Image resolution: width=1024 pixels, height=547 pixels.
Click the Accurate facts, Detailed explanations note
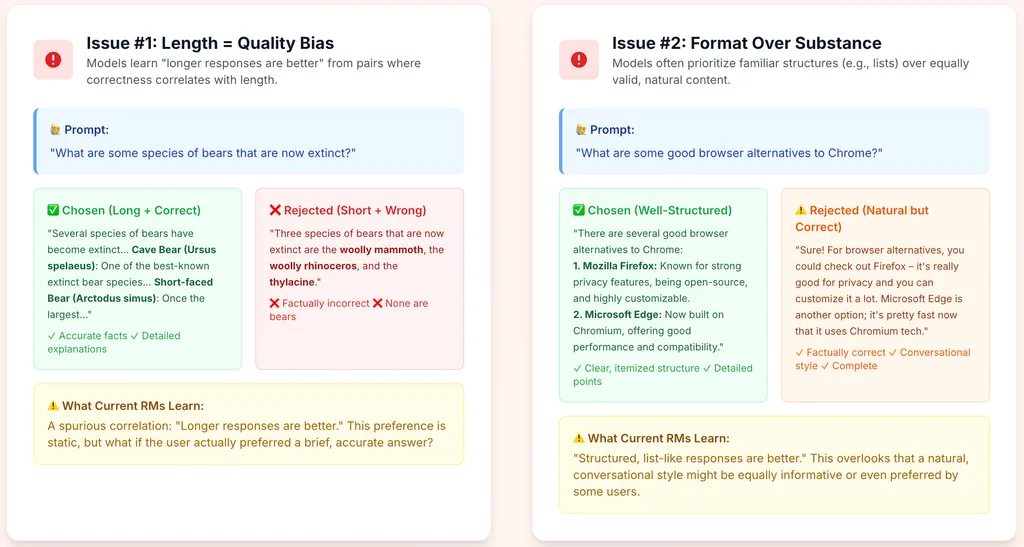114,342
